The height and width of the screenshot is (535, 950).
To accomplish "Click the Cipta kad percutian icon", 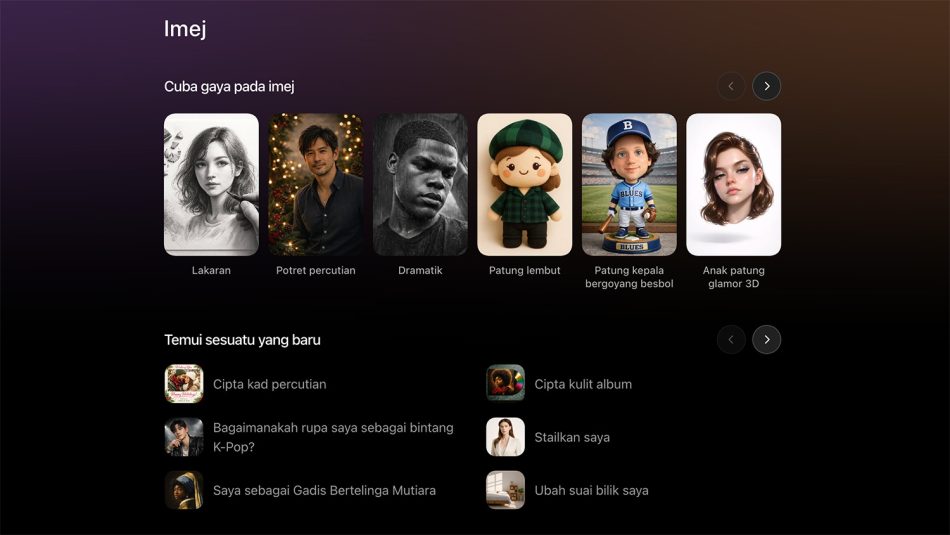I will click(184, 384).
